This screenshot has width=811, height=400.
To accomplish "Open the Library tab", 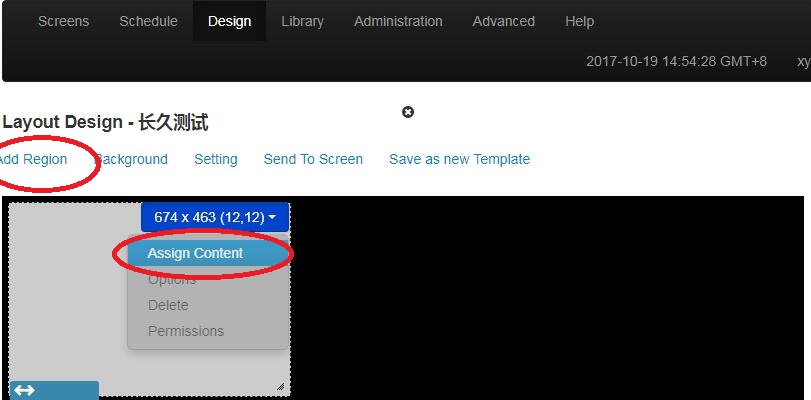I will [303, 21].
